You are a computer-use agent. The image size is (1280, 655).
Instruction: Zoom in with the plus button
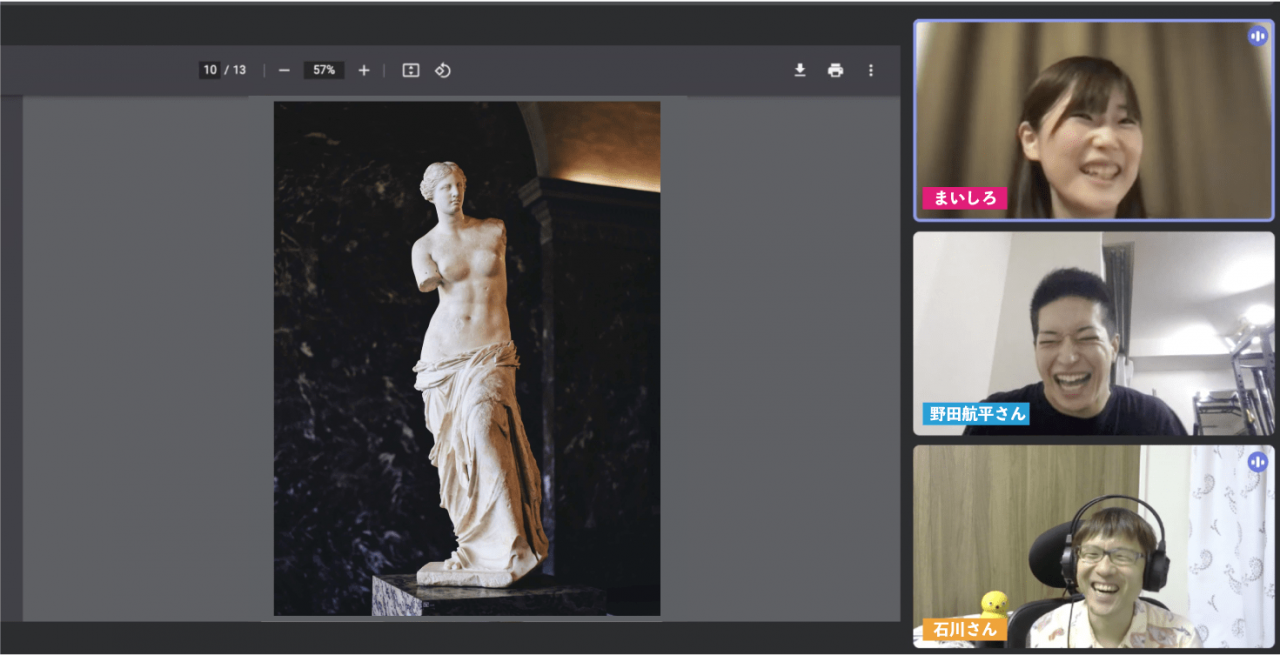[364, 70]
